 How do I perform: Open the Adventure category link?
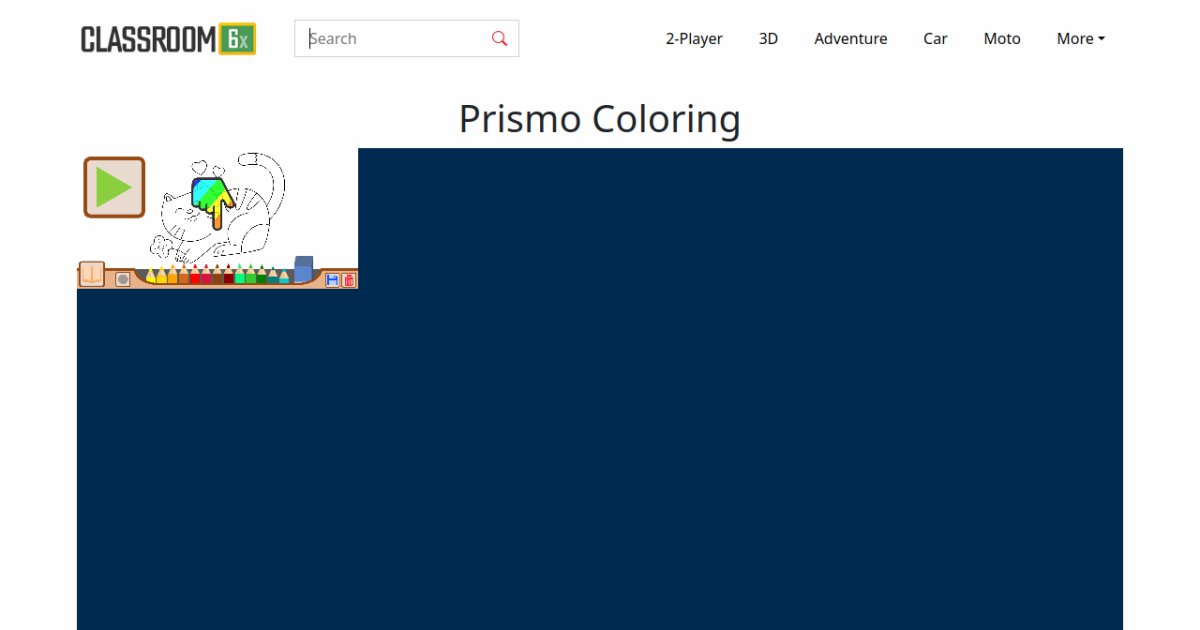pos(850,39)
